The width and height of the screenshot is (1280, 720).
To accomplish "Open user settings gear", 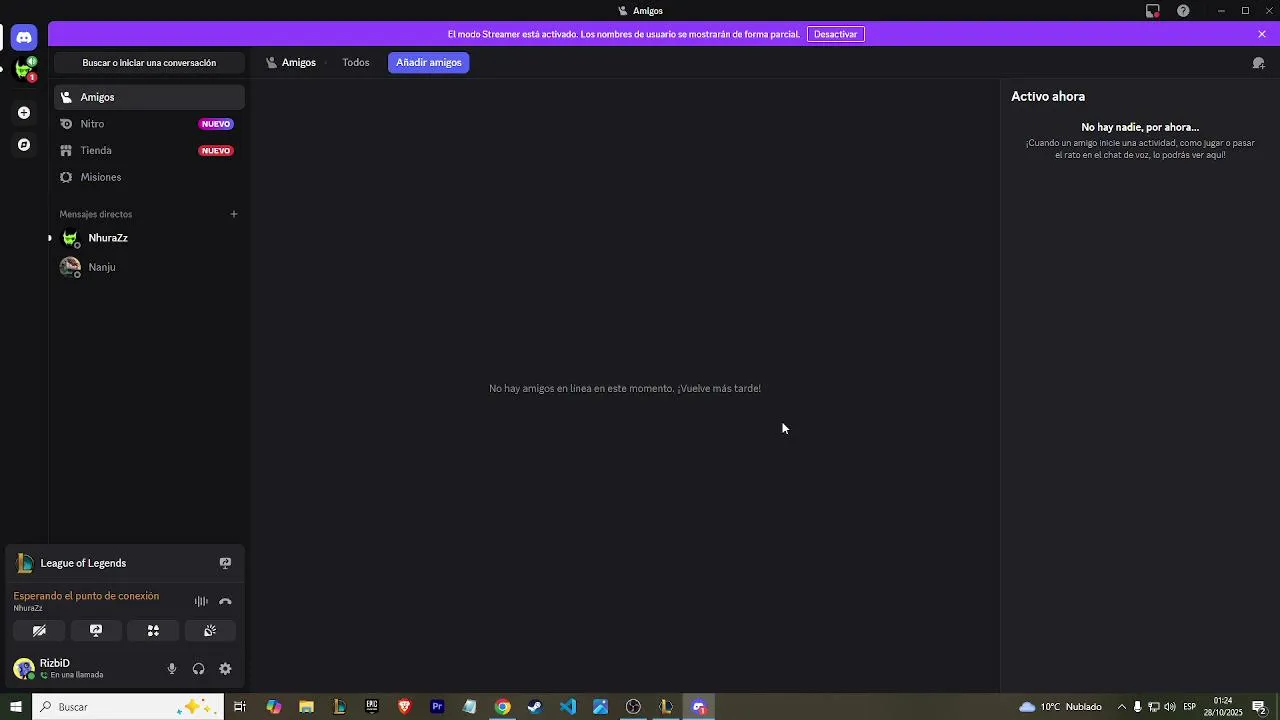I will pos(225,669).
